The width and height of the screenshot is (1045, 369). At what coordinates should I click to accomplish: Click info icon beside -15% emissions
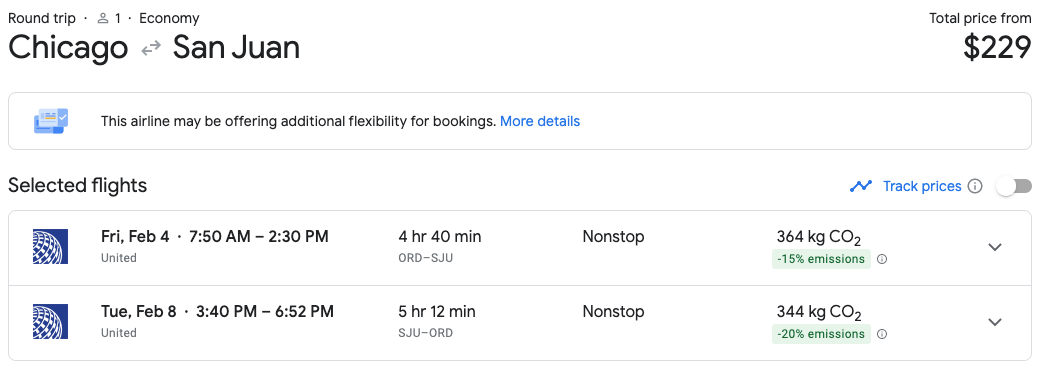pos(882,260)
